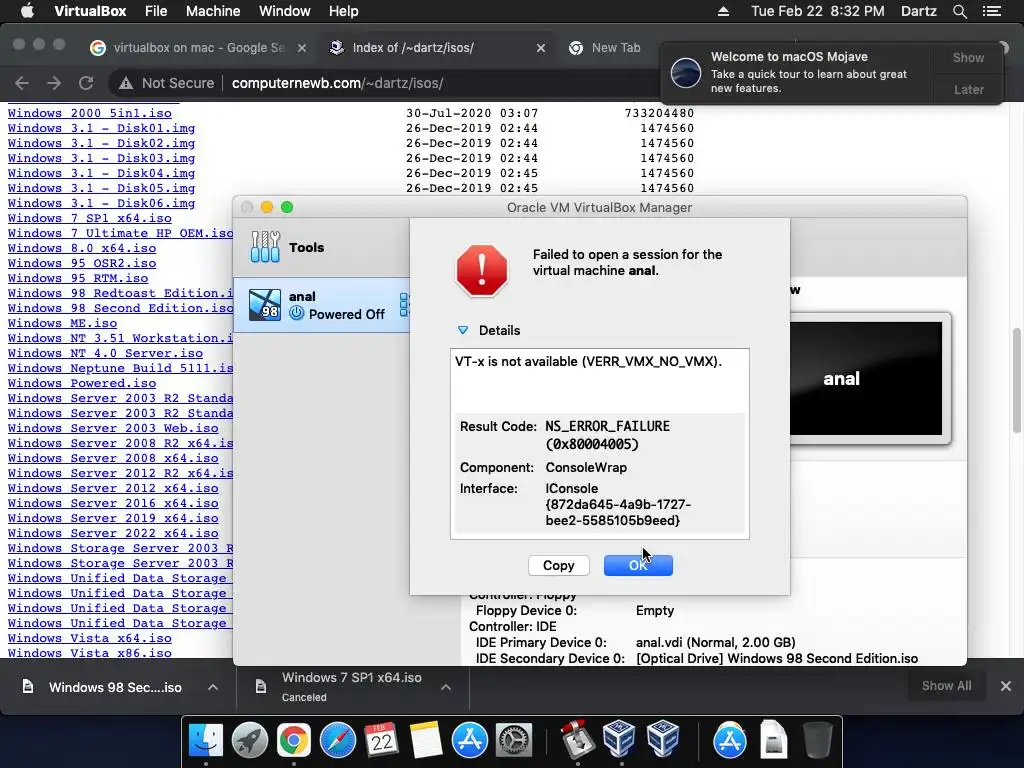Click OK in the VirtualBox error dialog
1024x768 pixels.
tap(638, 566)
